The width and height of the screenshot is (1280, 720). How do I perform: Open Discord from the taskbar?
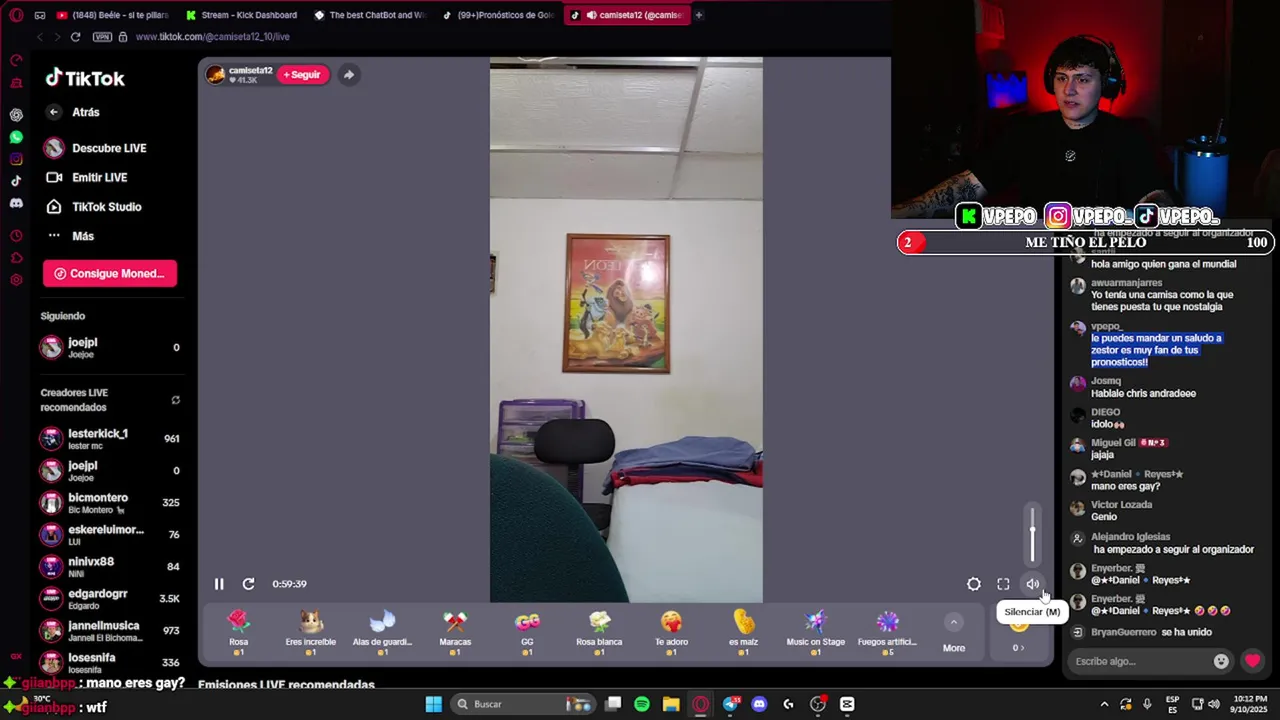point(759,704)
